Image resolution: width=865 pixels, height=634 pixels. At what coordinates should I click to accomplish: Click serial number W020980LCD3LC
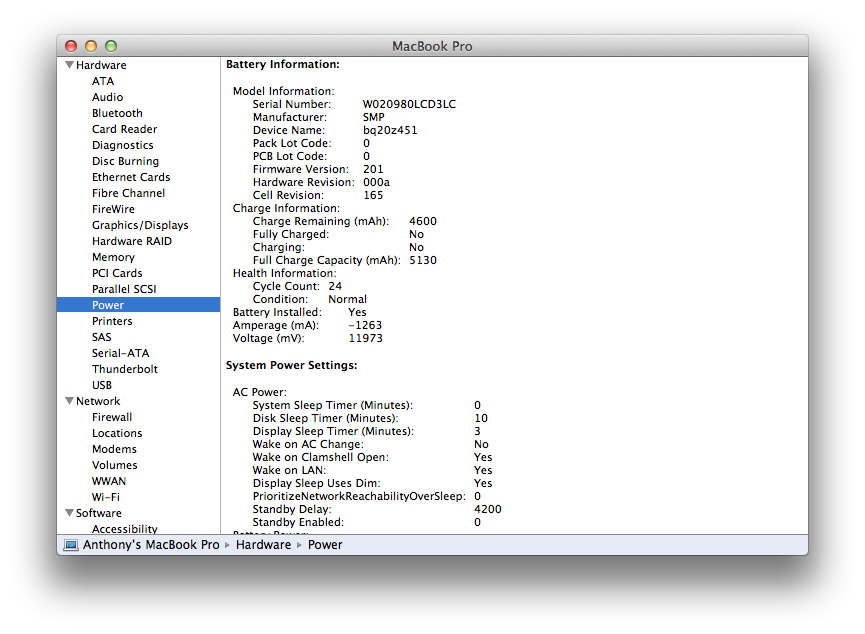coord(409,104)
